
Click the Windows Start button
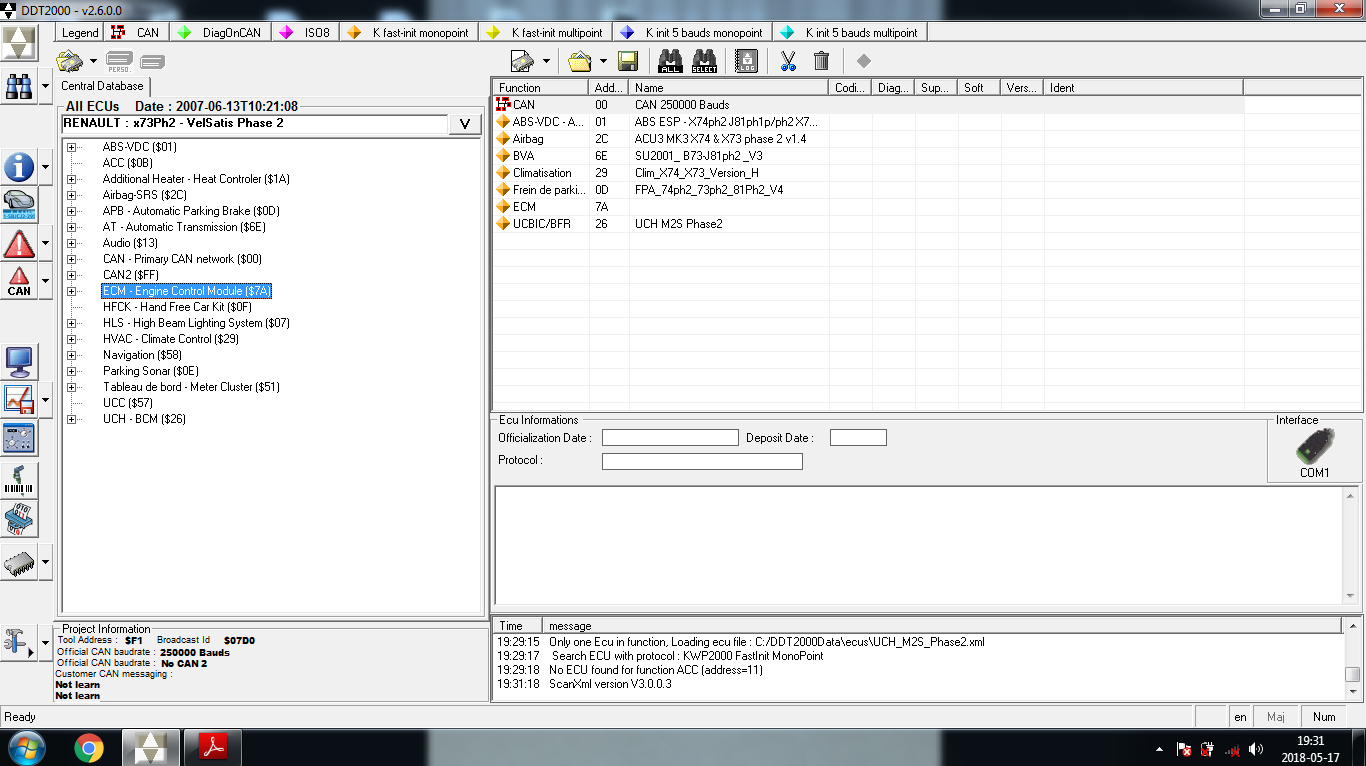[x=26, y=747]
